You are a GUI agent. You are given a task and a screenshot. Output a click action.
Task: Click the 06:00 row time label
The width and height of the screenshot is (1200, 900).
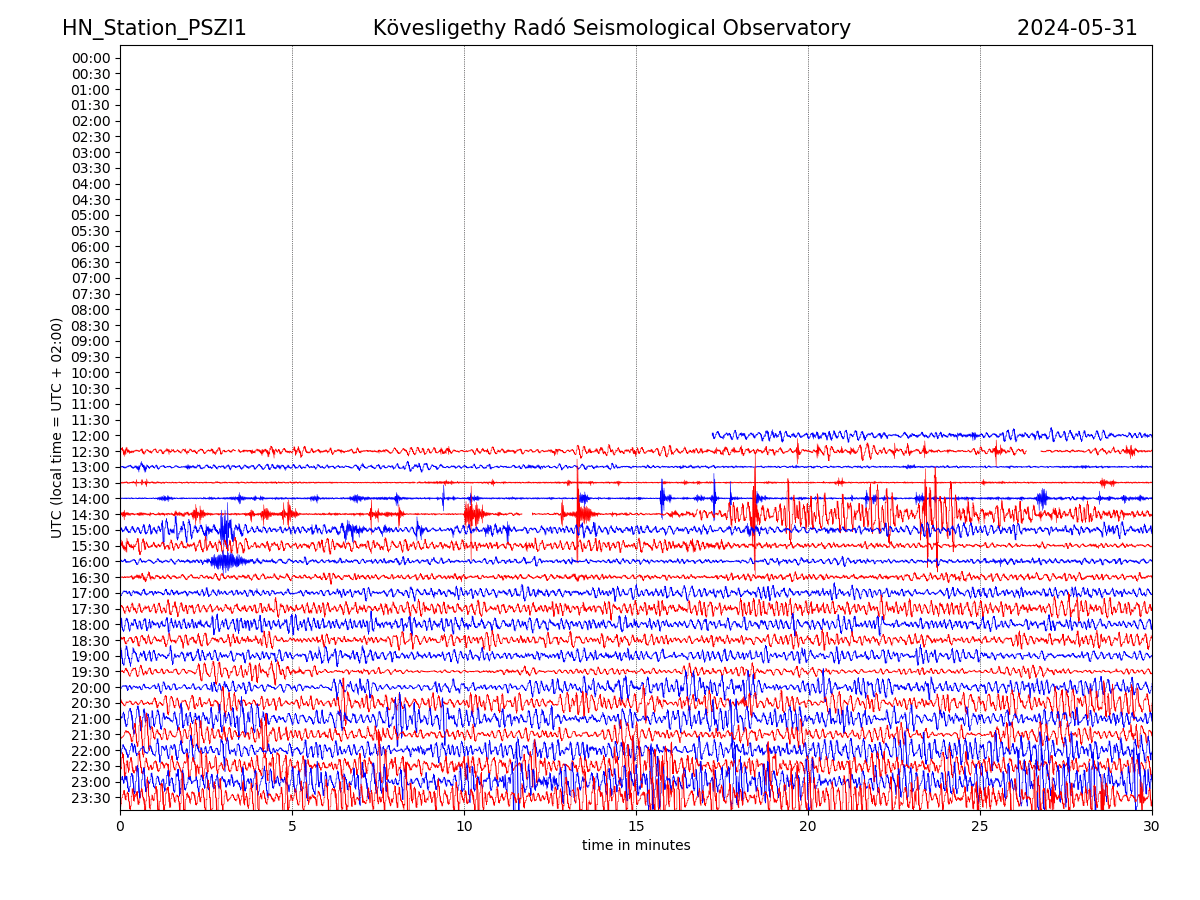click(x=91, y=247)
